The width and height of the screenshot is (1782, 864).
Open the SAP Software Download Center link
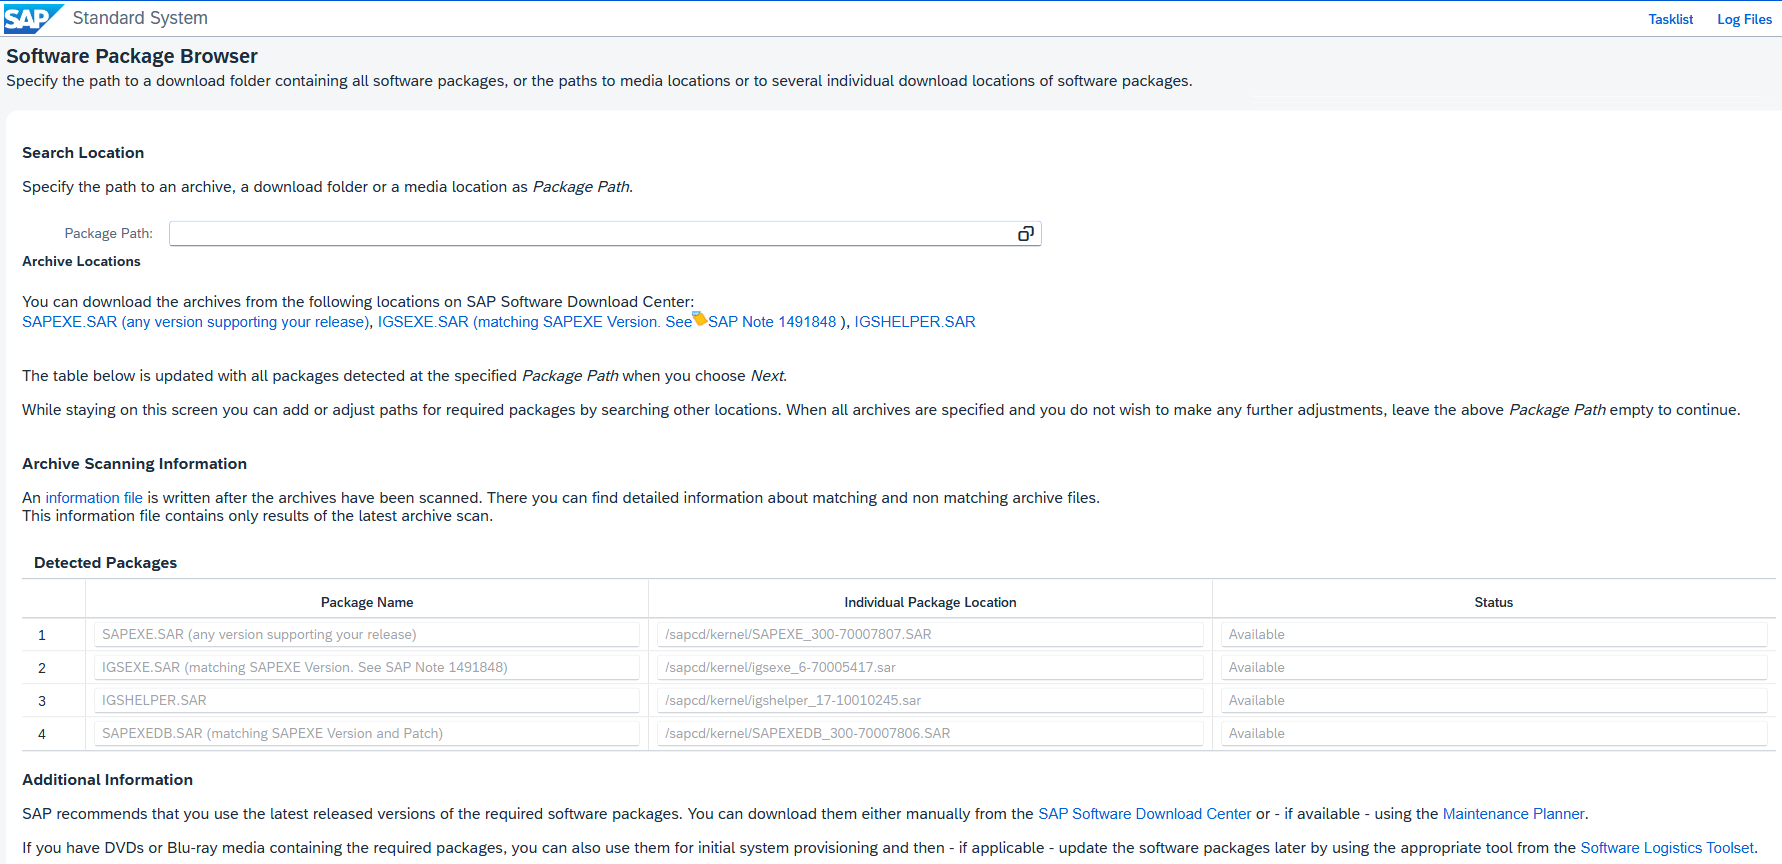tap(1145, 814)
